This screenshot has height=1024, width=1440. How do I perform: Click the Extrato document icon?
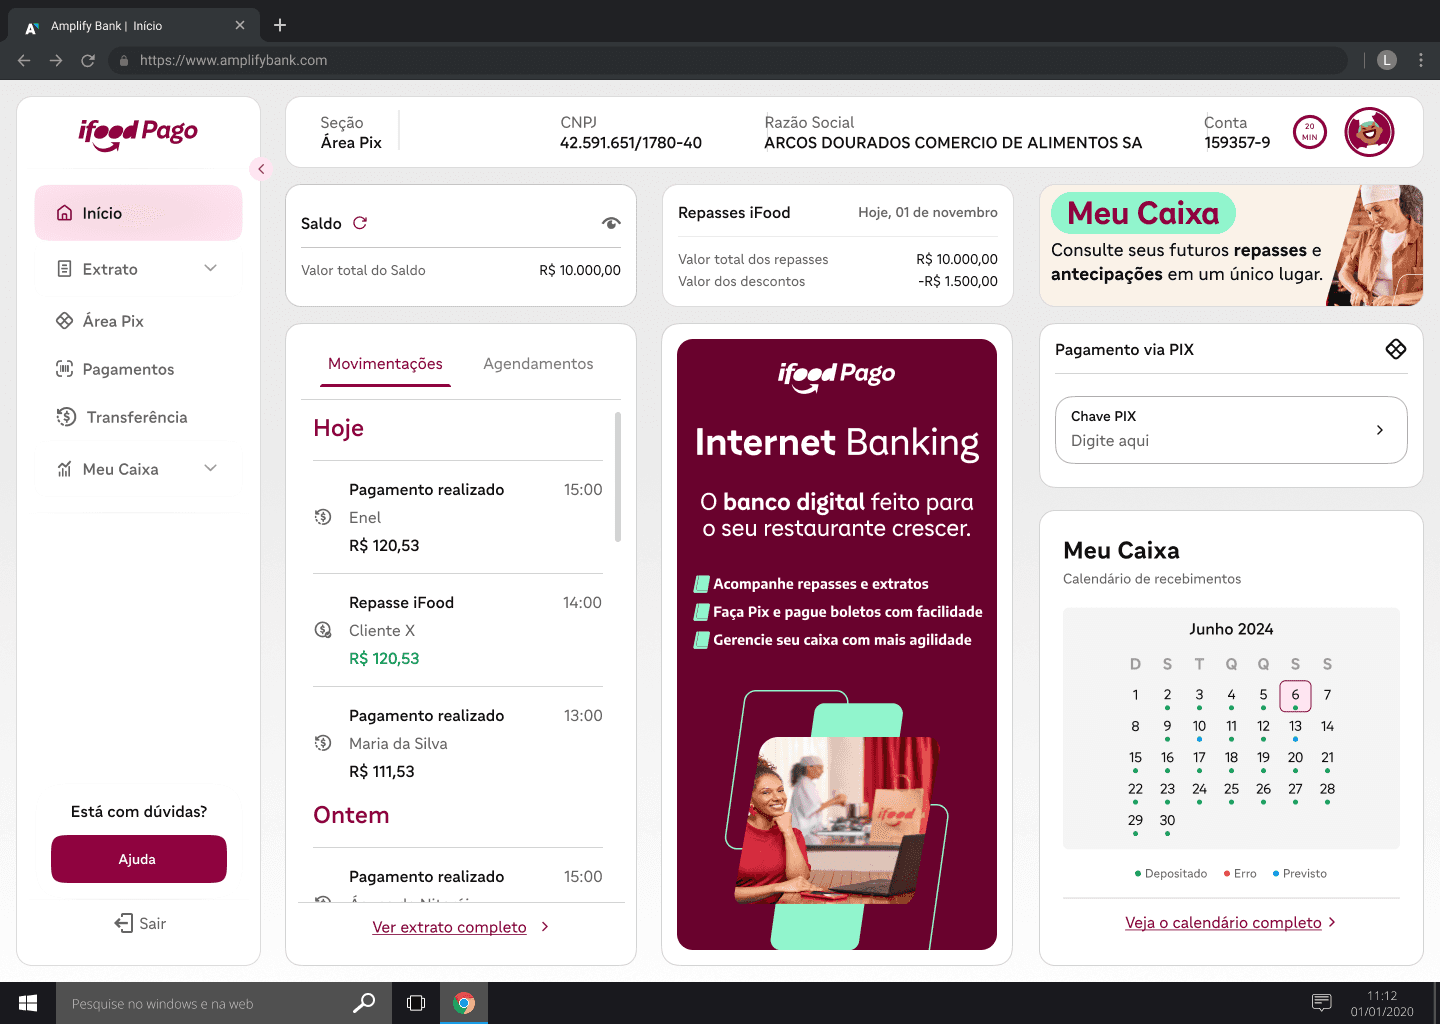click(64, 269)
